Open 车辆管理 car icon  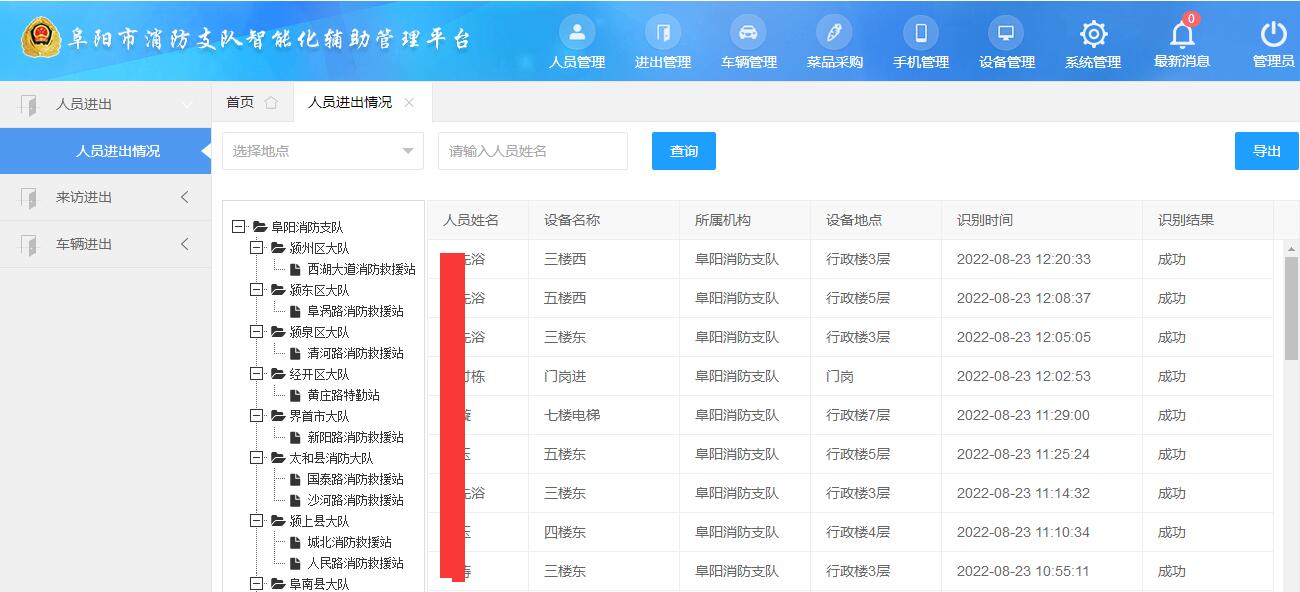coord(748,34)
